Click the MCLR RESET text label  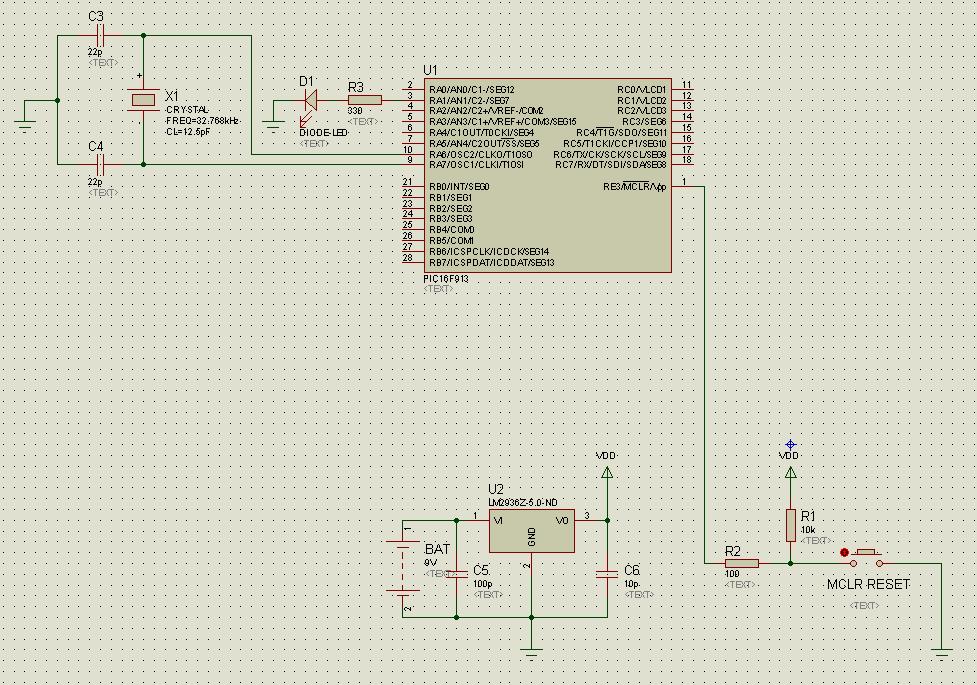[x=868, y=585]
